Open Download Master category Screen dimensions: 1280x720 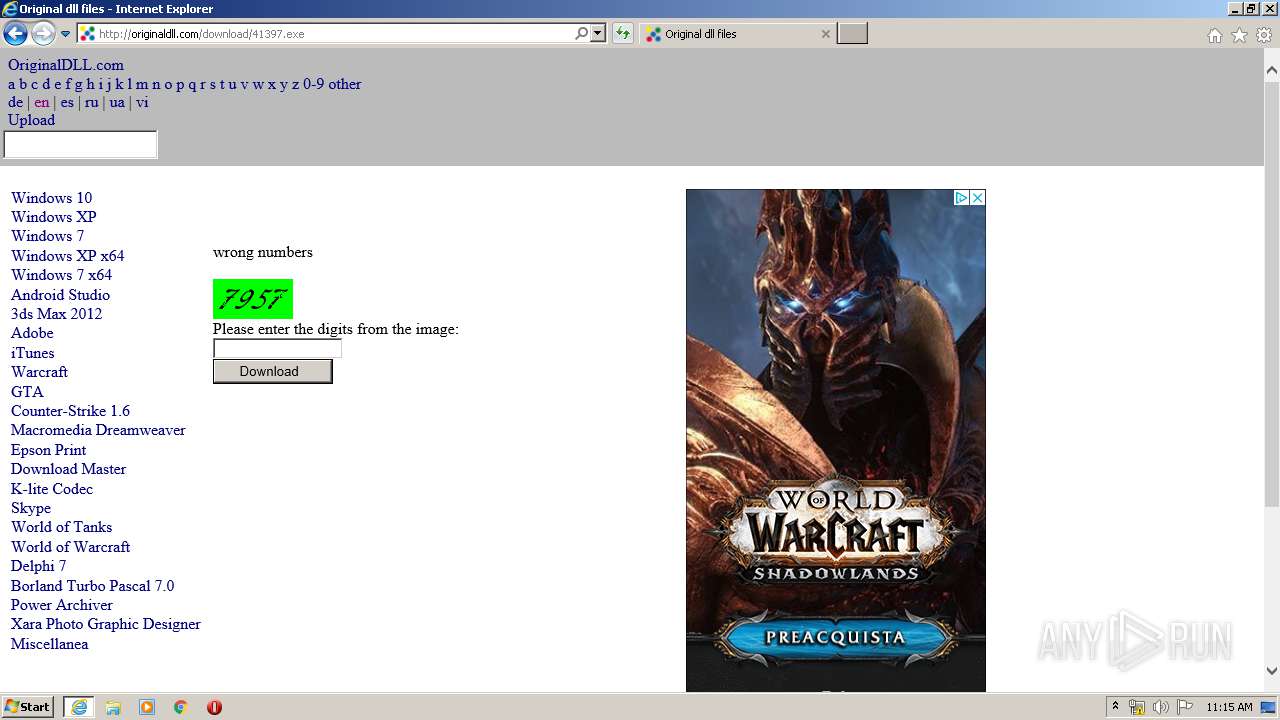point(68,469)
